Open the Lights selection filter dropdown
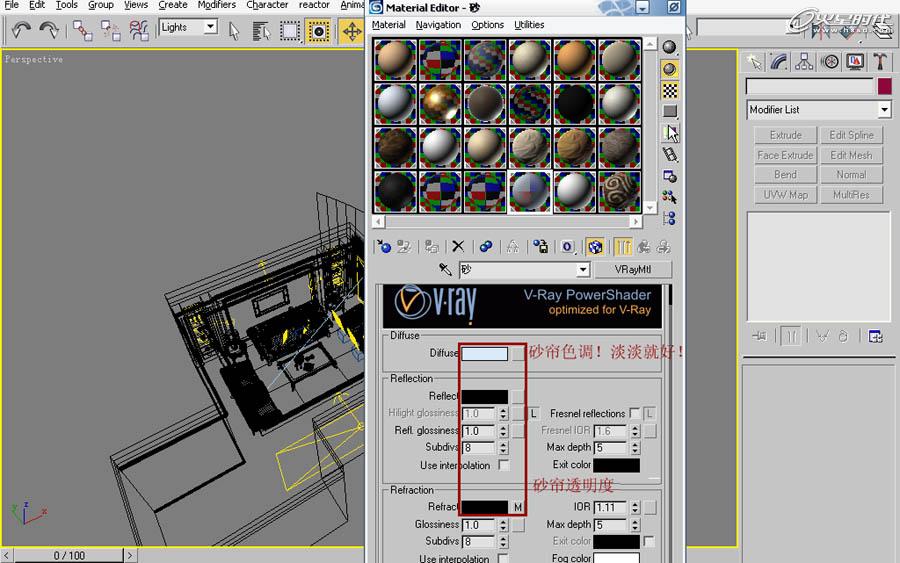900x563 pixels. point(211,26)
